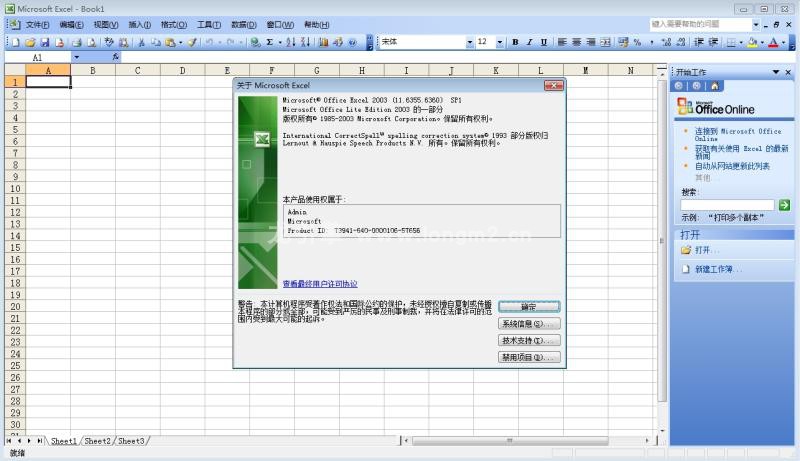Decrease decimal places icon

pos(681,42)
